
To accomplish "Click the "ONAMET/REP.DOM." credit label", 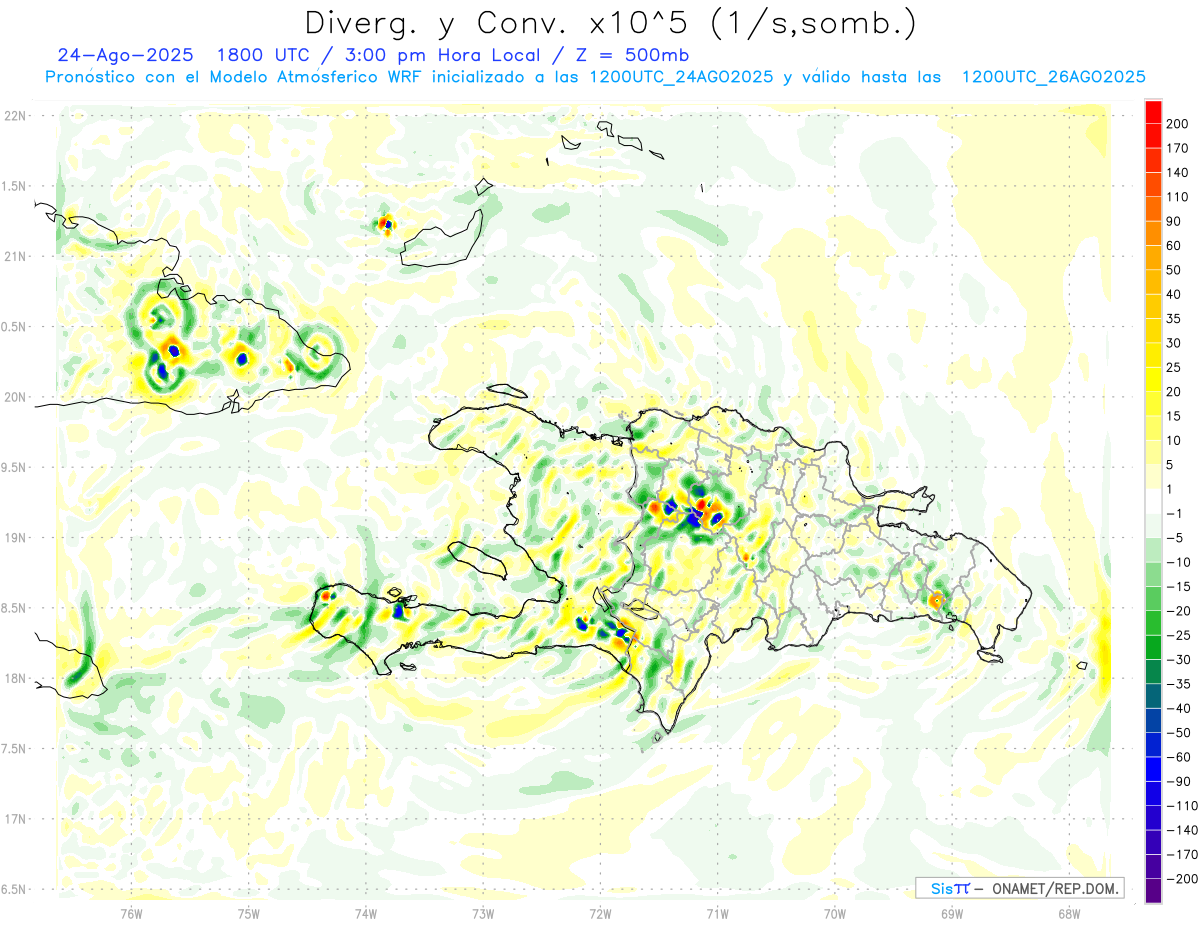I will pyautogui.click(x=1054, y=888).
